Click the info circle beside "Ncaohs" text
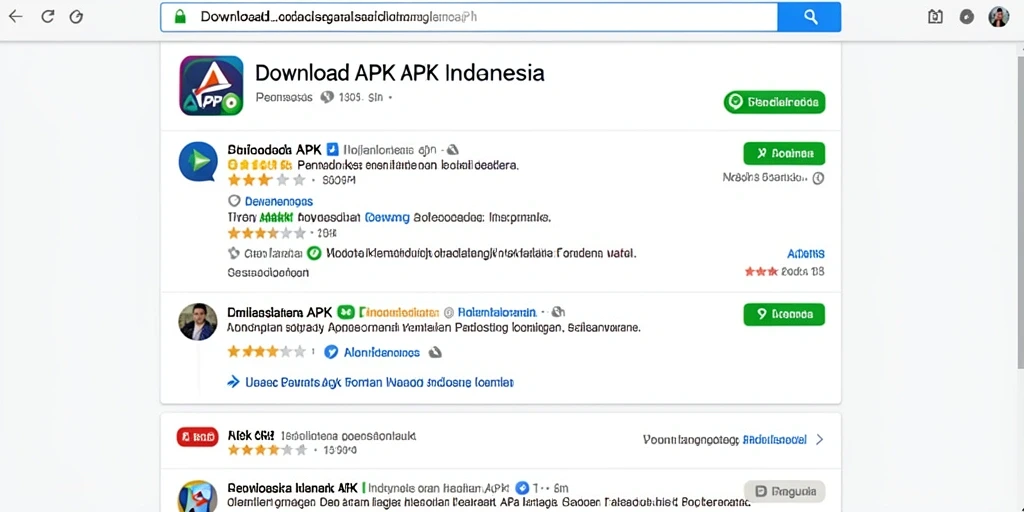The image size is (1024, 512). (818, 178)
